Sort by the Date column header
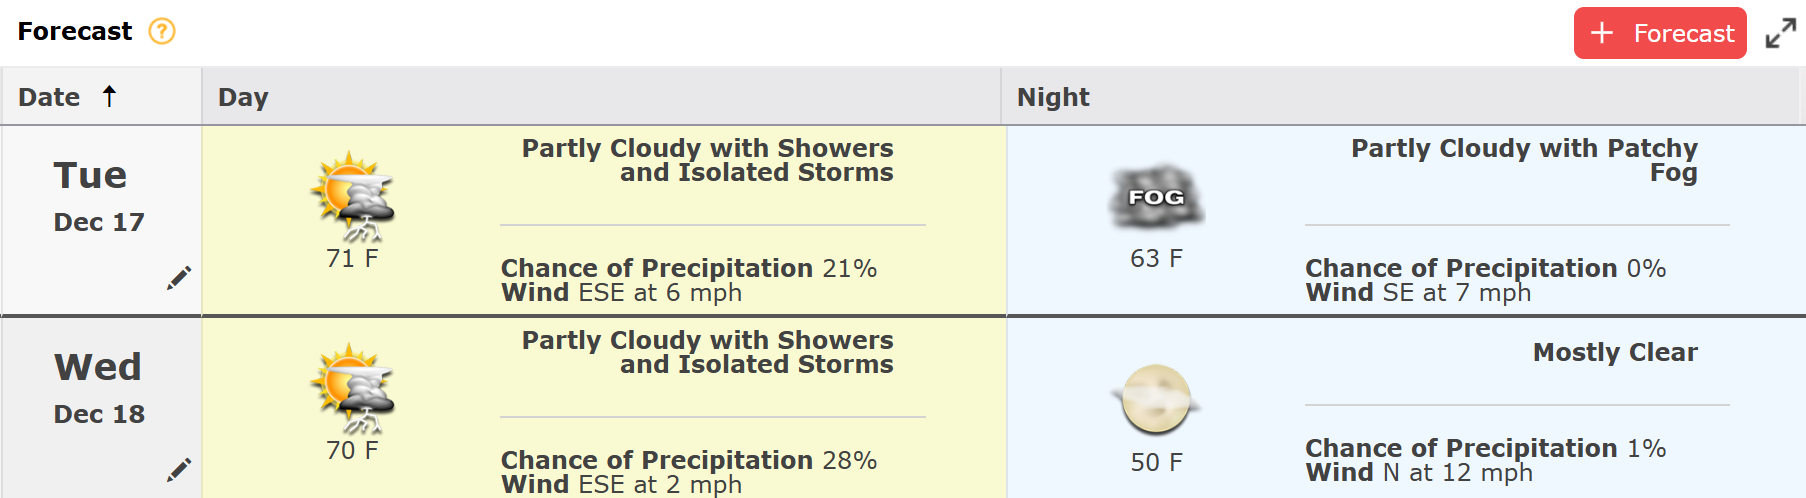This screenshot has height=498, width=1806. point(49,97)
